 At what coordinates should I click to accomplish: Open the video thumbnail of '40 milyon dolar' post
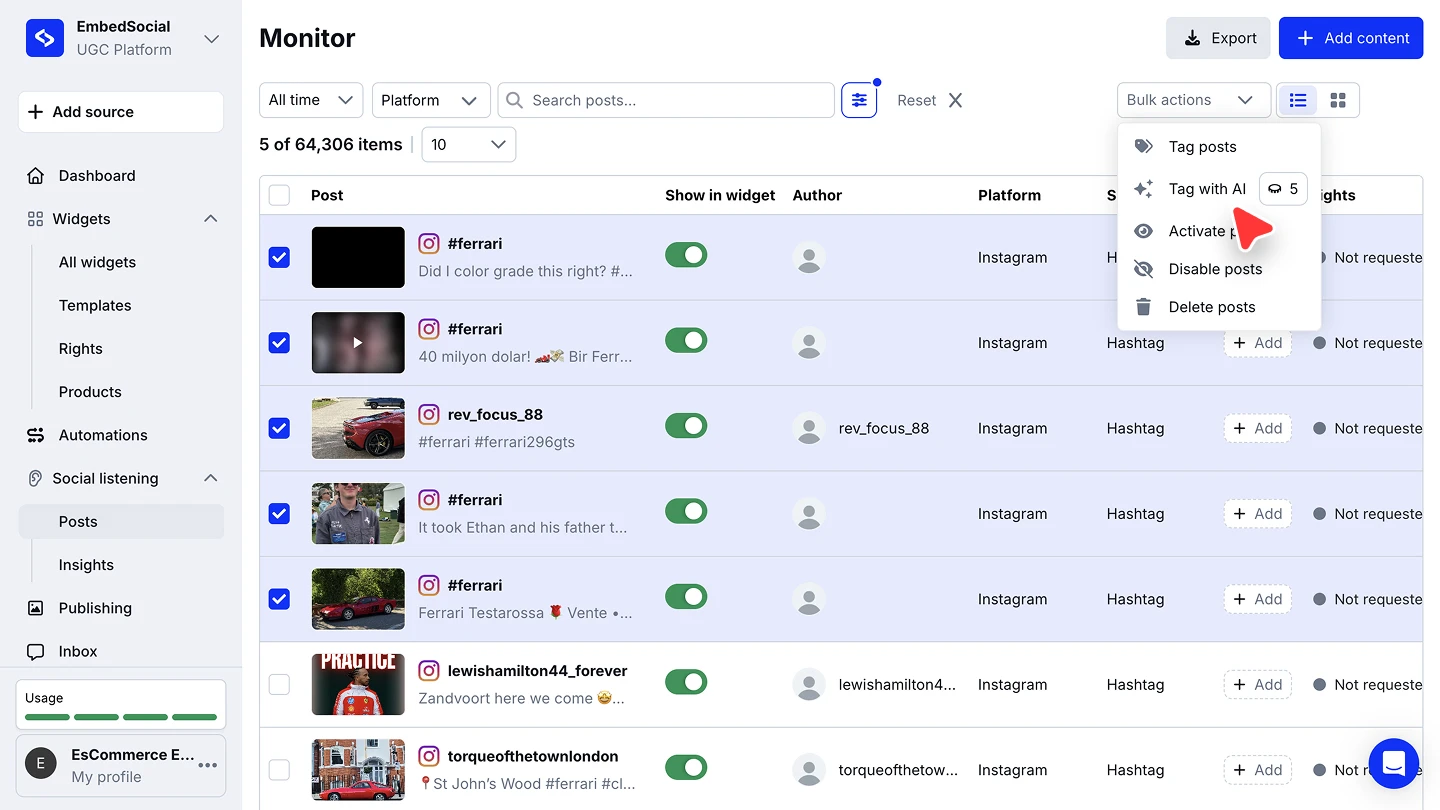[358, 343]
